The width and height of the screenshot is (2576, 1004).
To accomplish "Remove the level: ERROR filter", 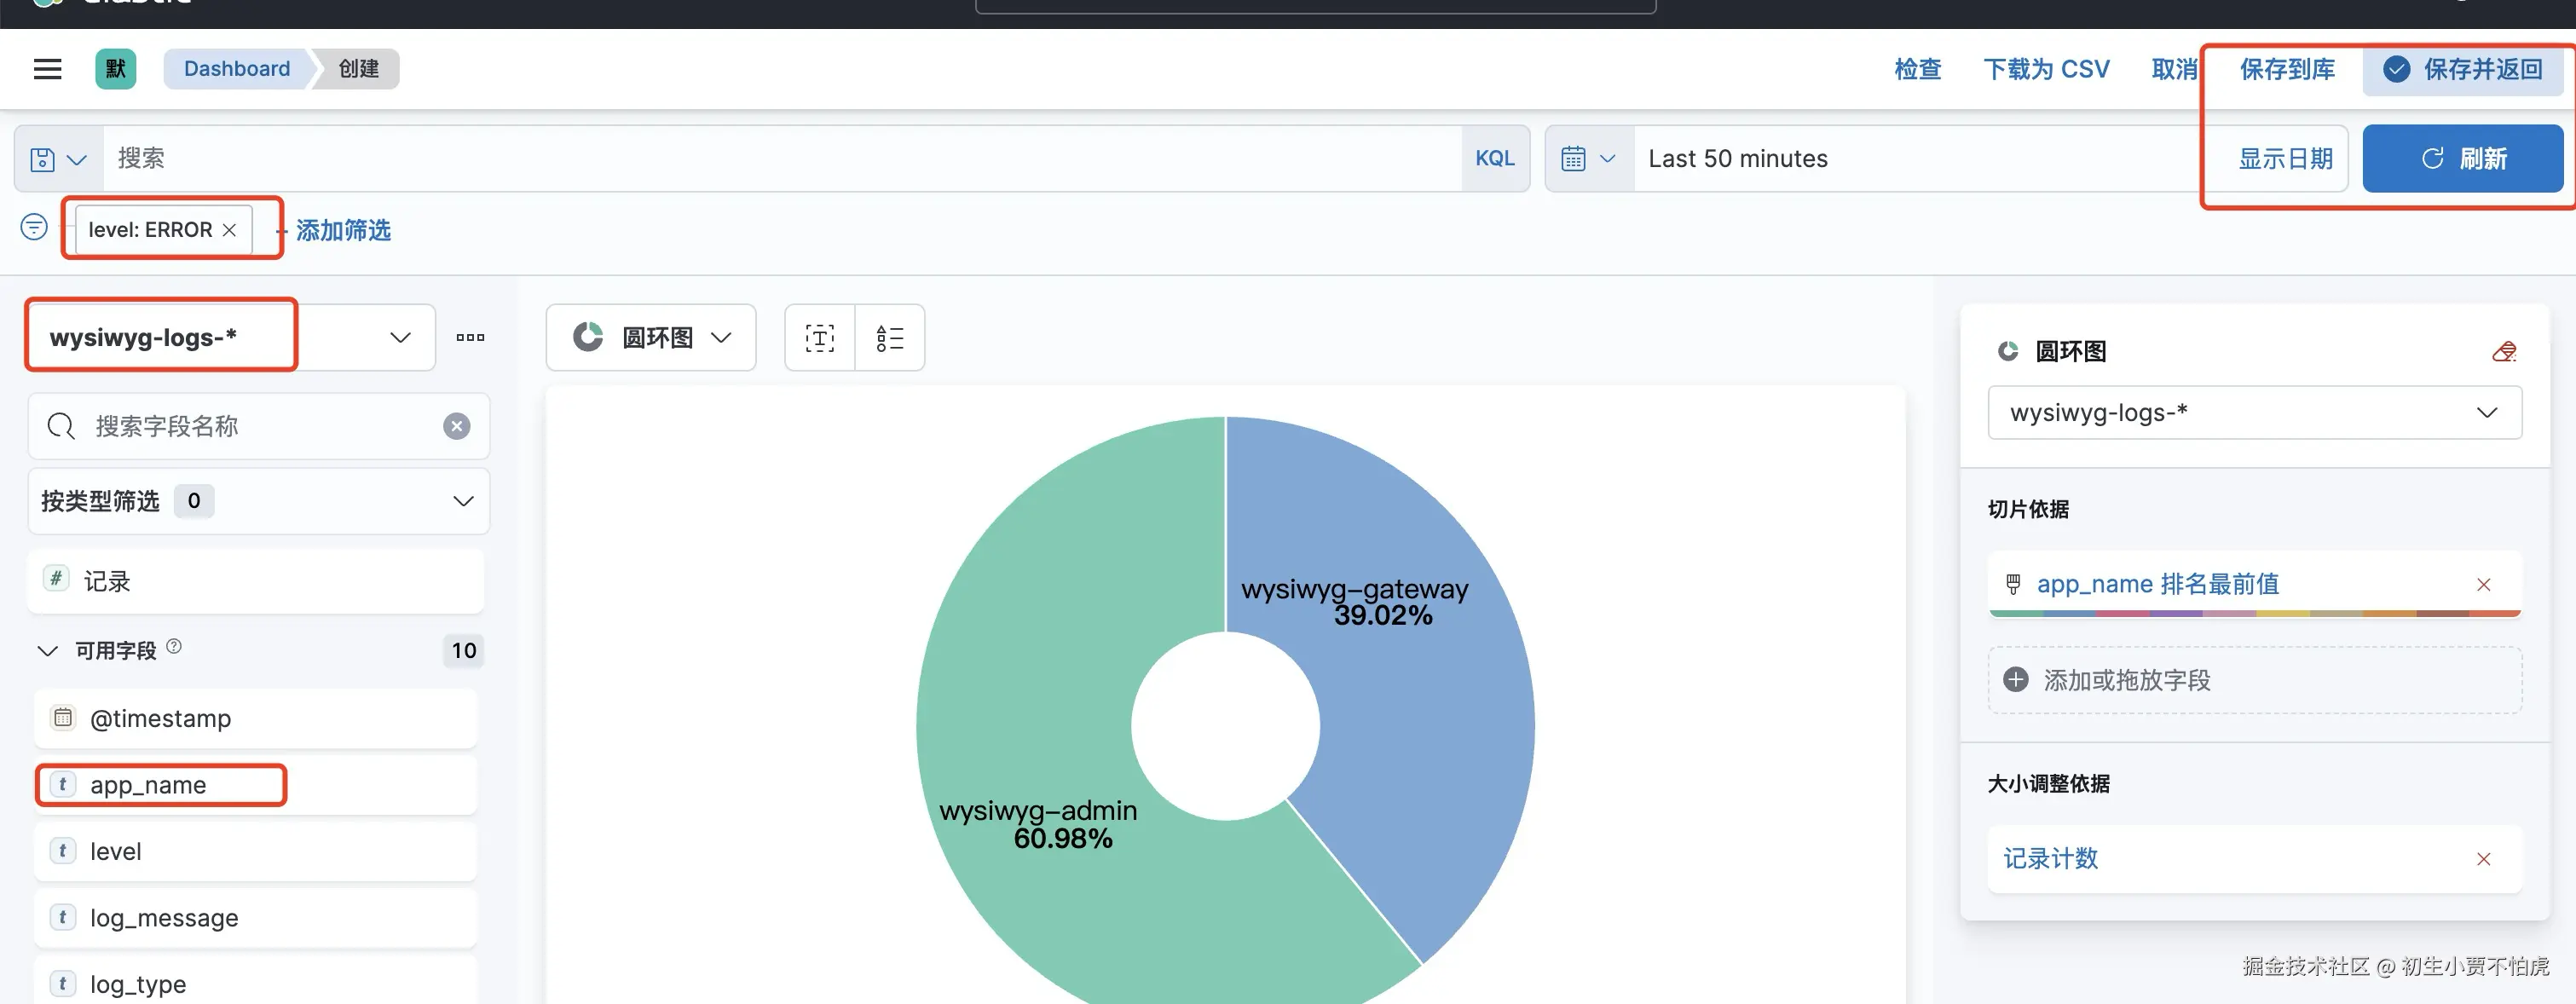I will [229, 230].
